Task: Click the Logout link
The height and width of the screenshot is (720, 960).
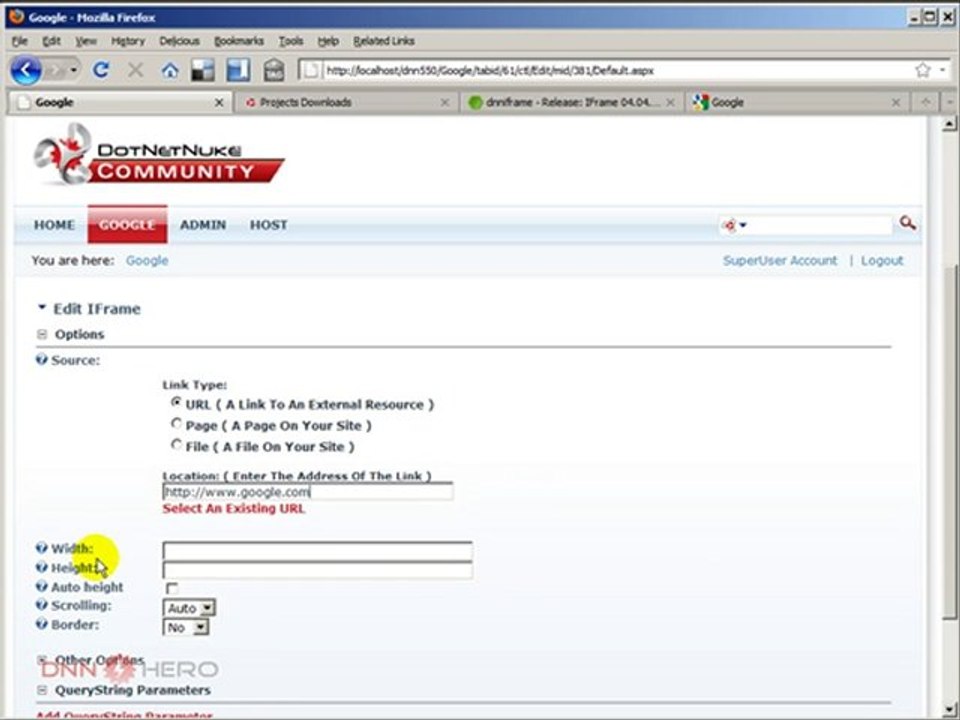Action: pos(882,260)
